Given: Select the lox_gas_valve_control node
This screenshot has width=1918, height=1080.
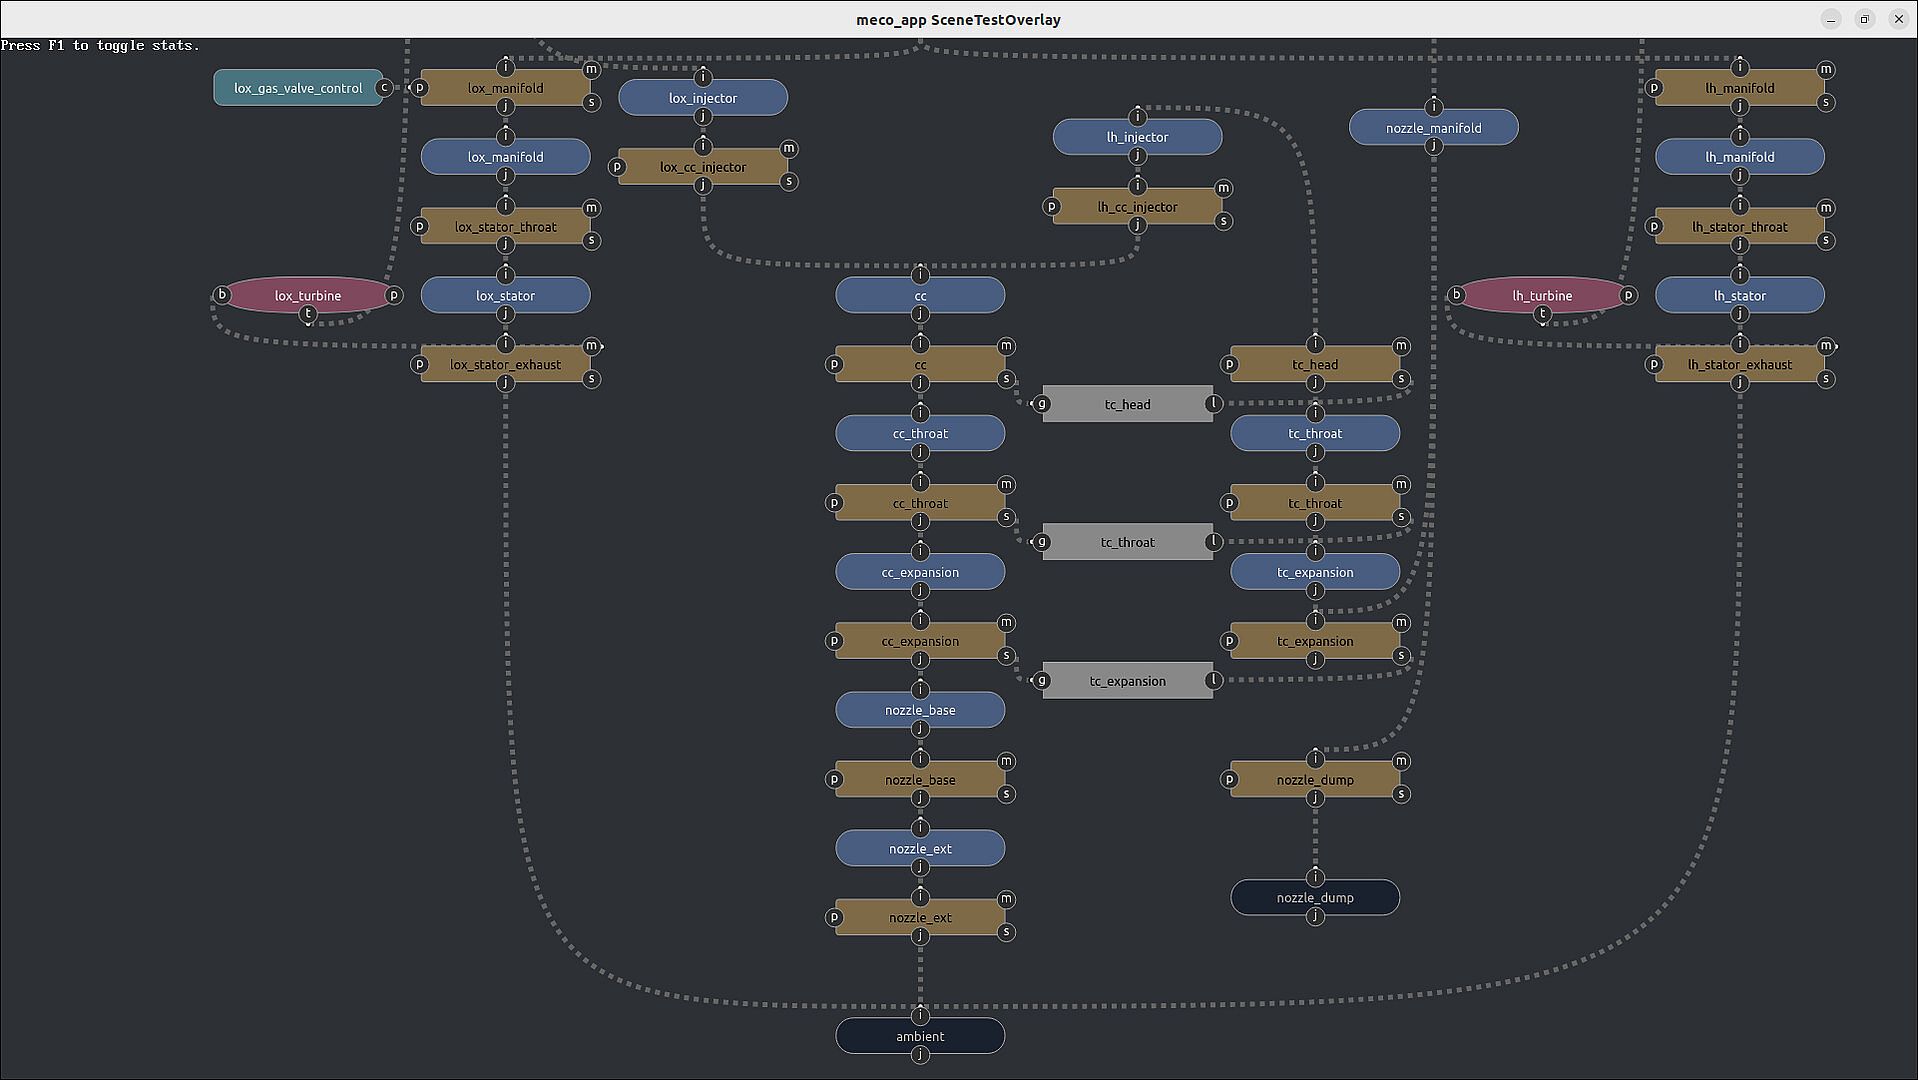Looking at the screenshot, I should coord(297,88).
